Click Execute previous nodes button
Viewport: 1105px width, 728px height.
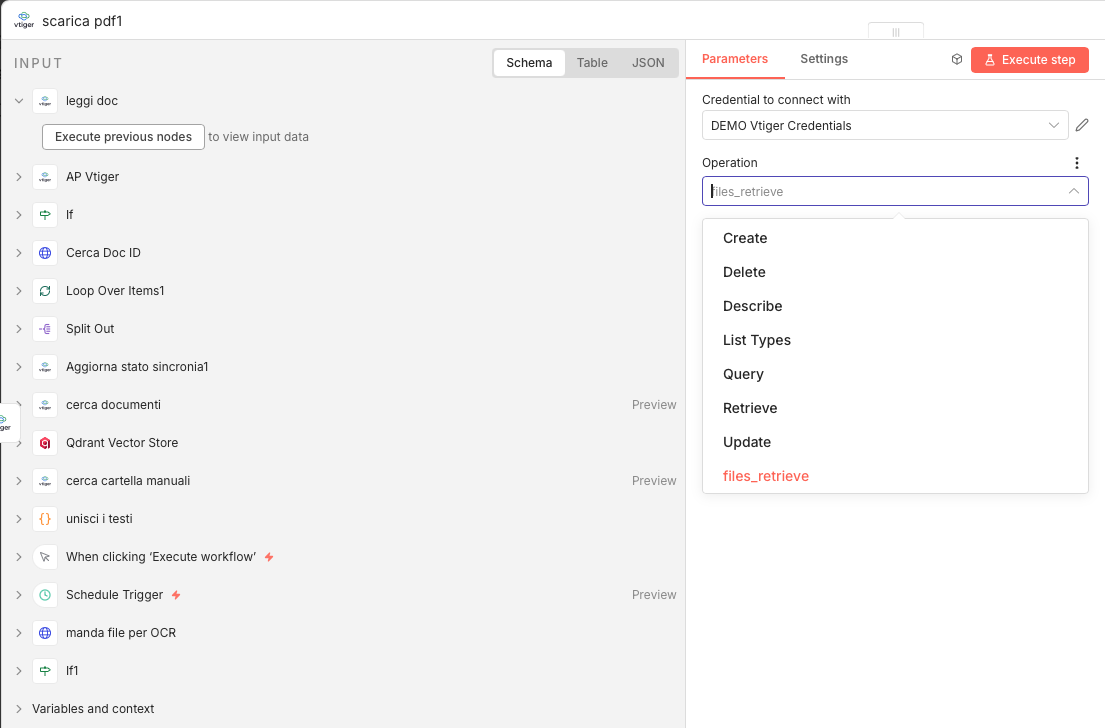point(123,137)
